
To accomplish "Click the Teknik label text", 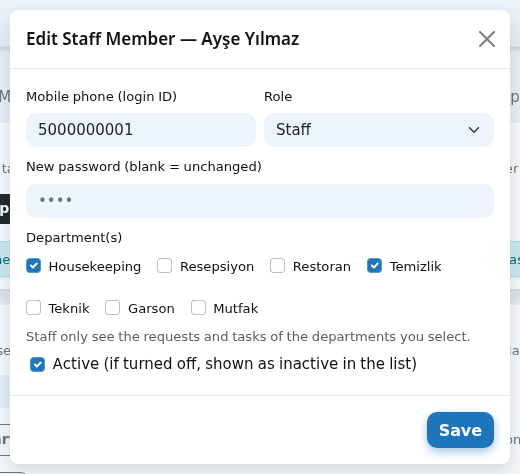I will click(x=69, y=309).
